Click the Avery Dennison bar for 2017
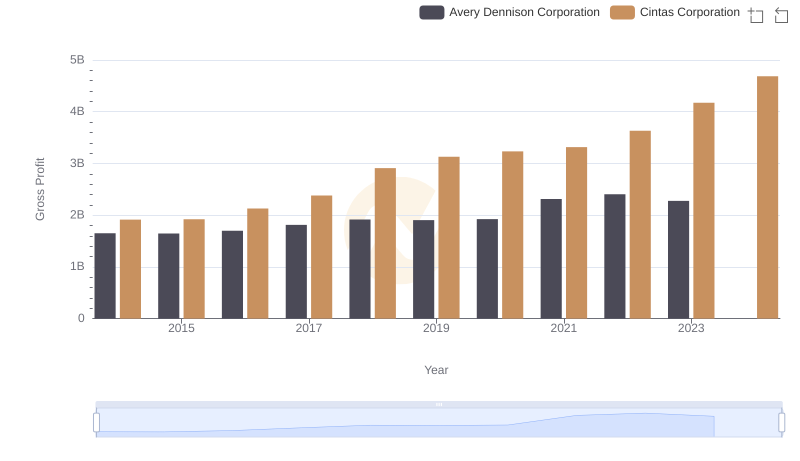The height and width of the screenshot is (461, 800). point(296,272)
